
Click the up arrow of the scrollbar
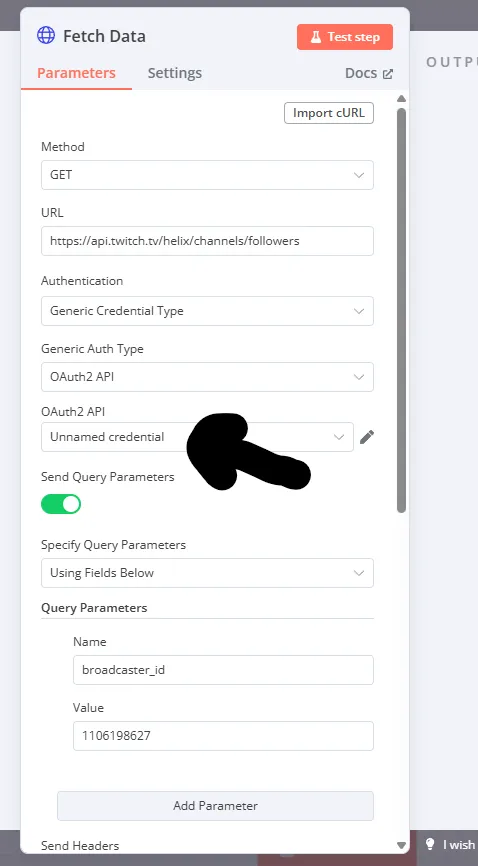pos(402,98)
